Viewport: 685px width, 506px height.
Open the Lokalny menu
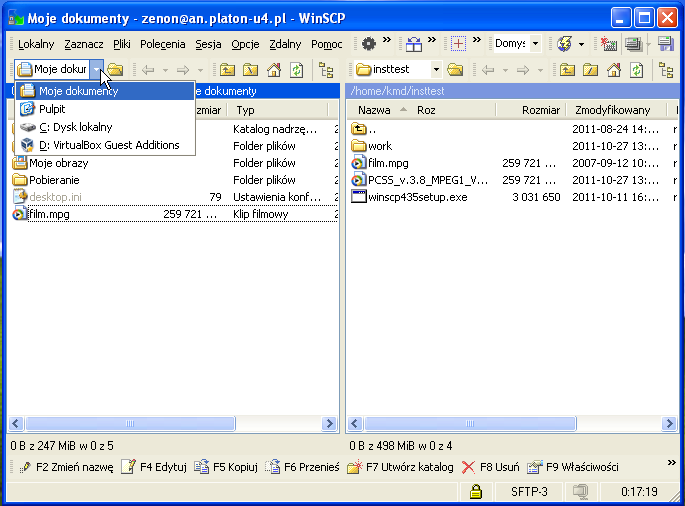[36, 44]
